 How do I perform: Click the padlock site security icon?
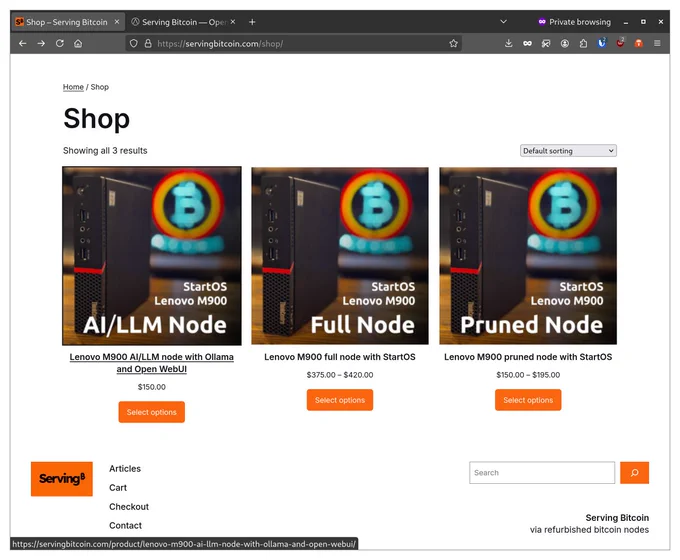click(x=148, y=43)
